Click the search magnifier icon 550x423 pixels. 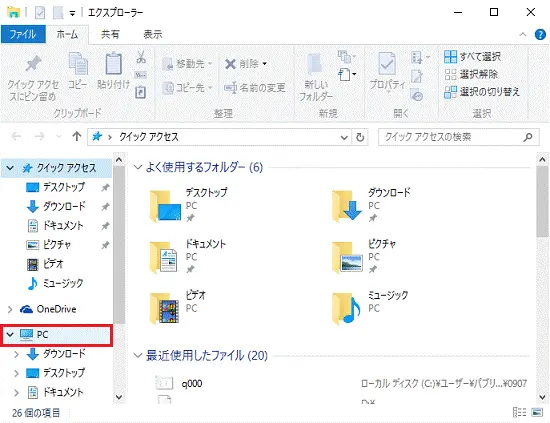(528, 137)
